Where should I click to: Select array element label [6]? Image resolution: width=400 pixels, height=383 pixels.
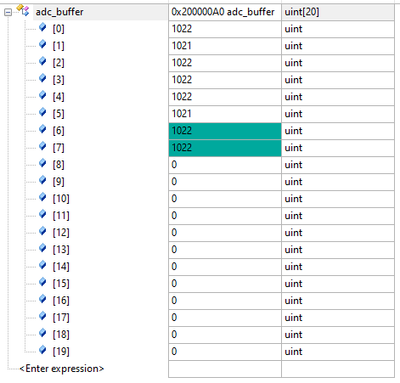tap(58, 131)
